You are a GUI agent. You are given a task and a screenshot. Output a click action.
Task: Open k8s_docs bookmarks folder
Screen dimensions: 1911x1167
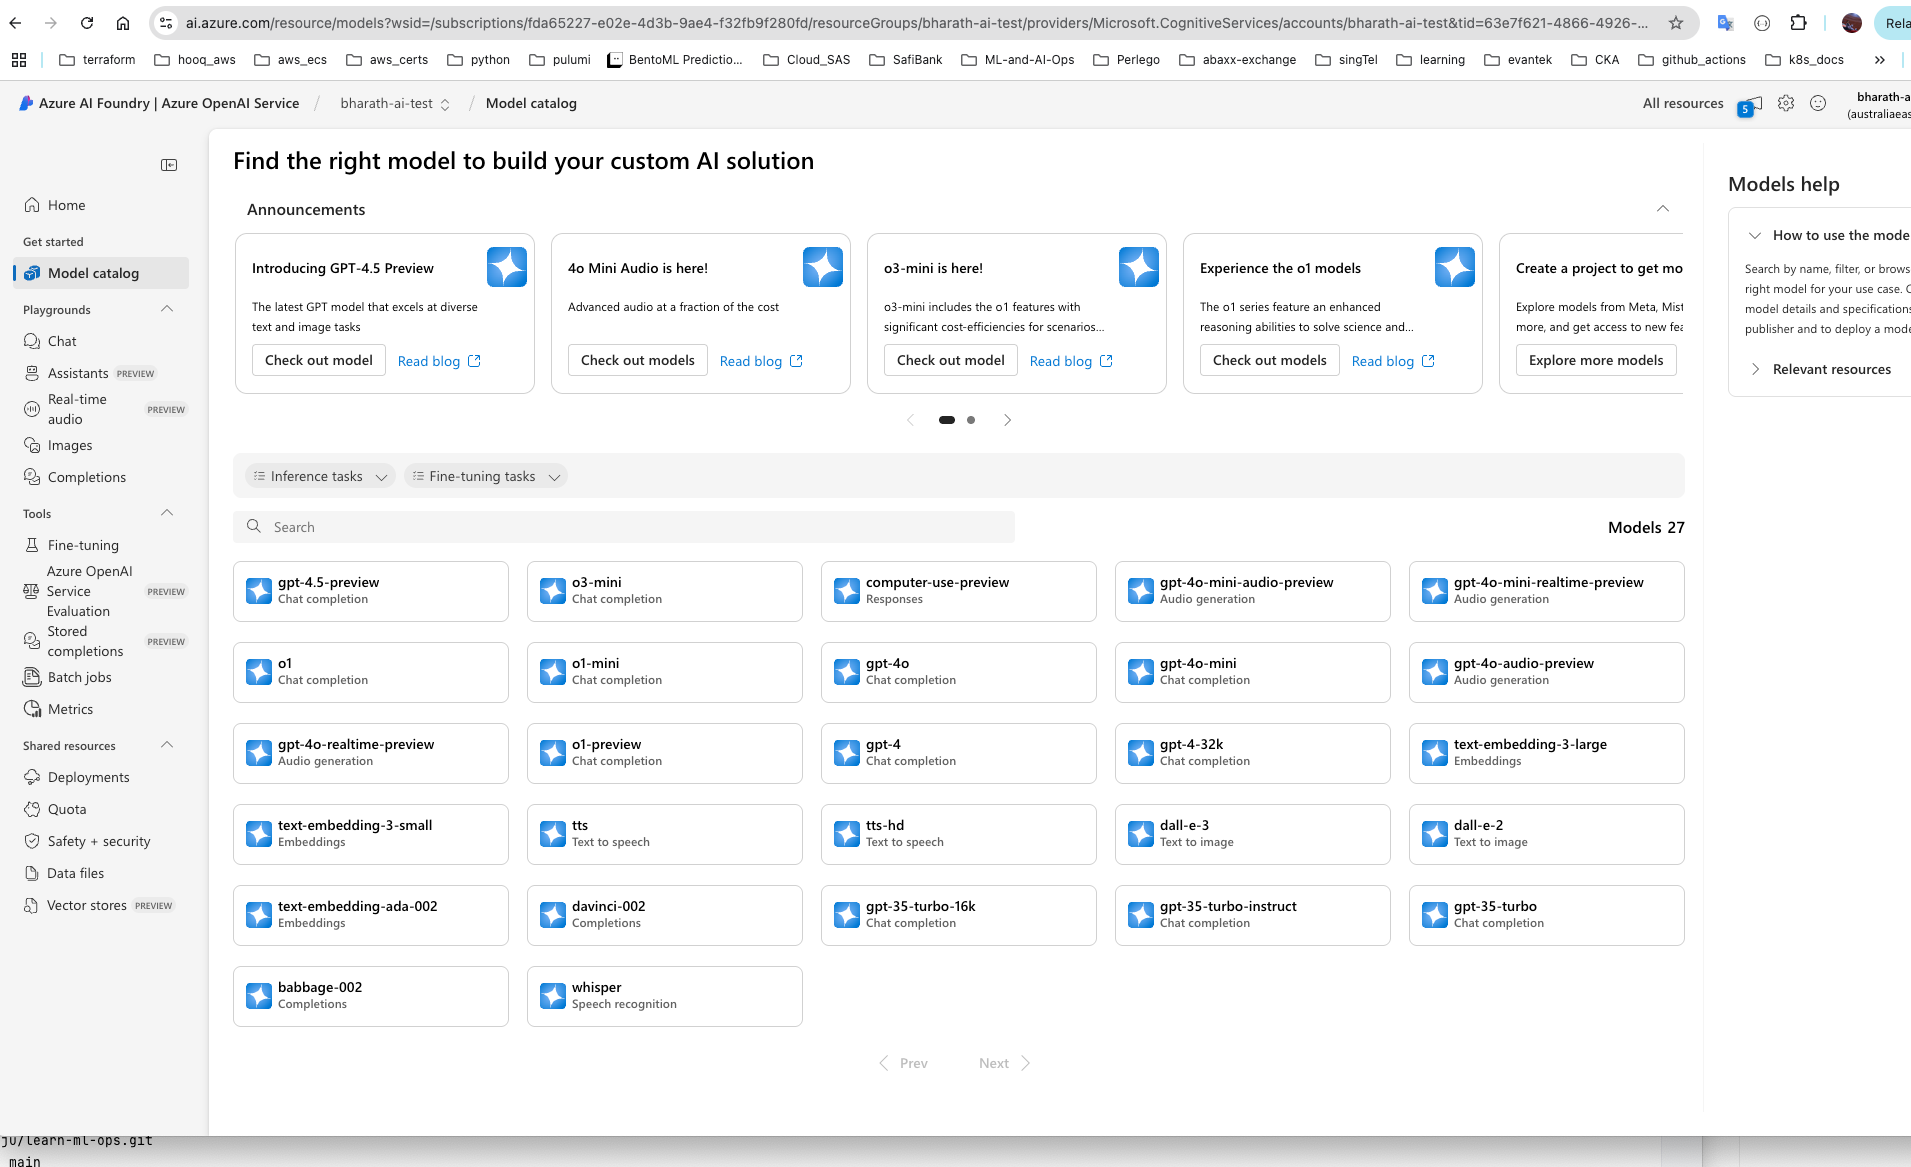(x=1804, y=60)
